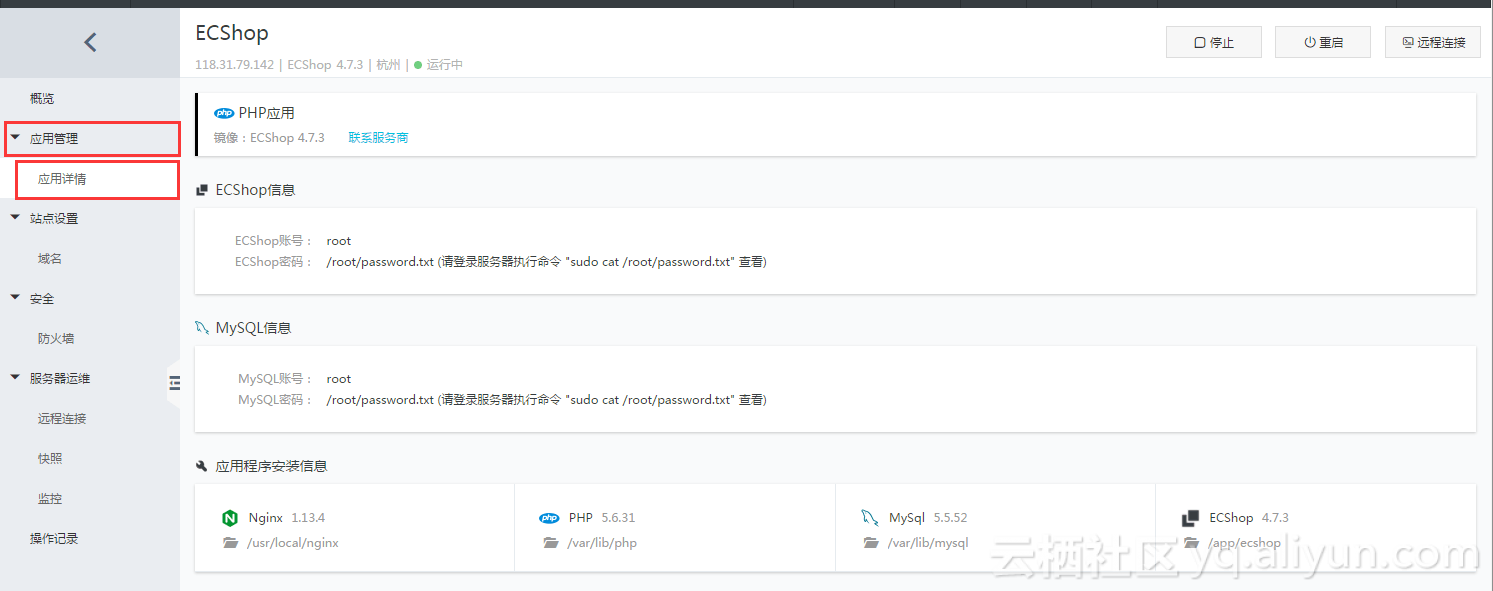Click the PHP logo beside PHP应用

[x=224, y=113]
